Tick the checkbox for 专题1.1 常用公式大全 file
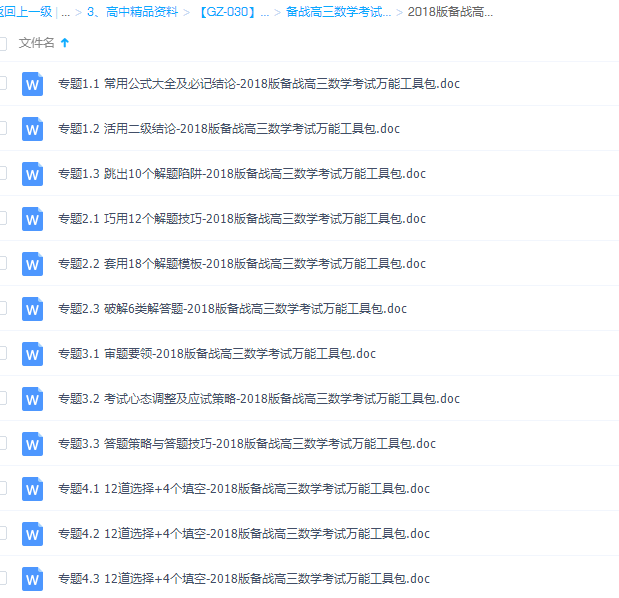This screenshot has width=619, height=598. coord(2,83)
